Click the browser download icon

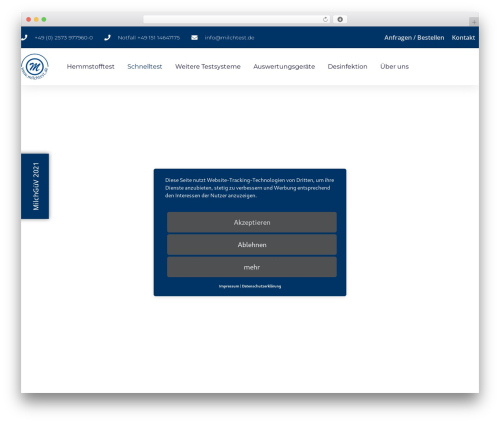point(340,20)
